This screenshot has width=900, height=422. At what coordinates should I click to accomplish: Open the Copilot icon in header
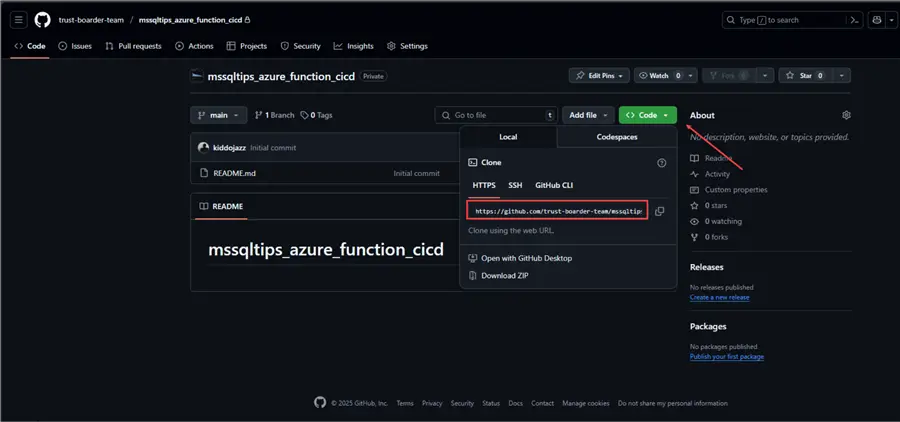pyautogui.click(x=876, y=20)
